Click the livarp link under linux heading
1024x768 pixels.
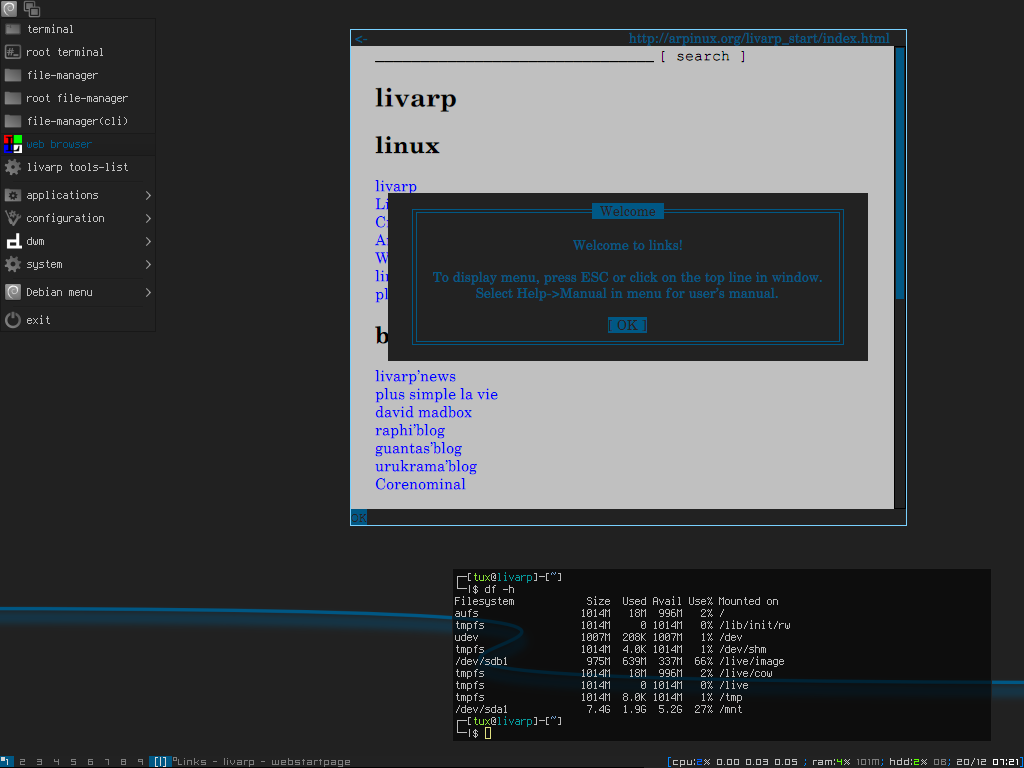396,186
